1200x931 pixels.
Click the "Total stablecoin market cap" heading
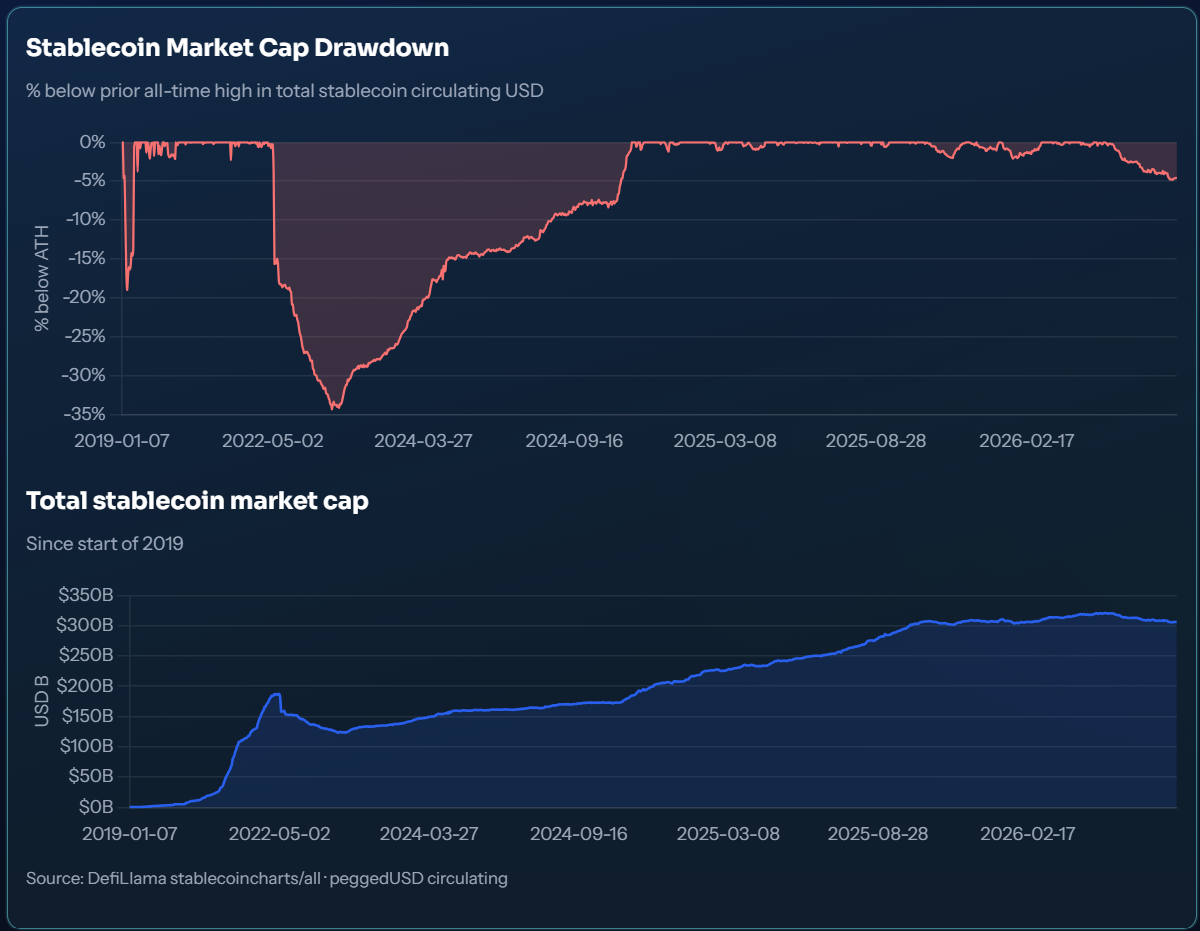click(197, 501)
